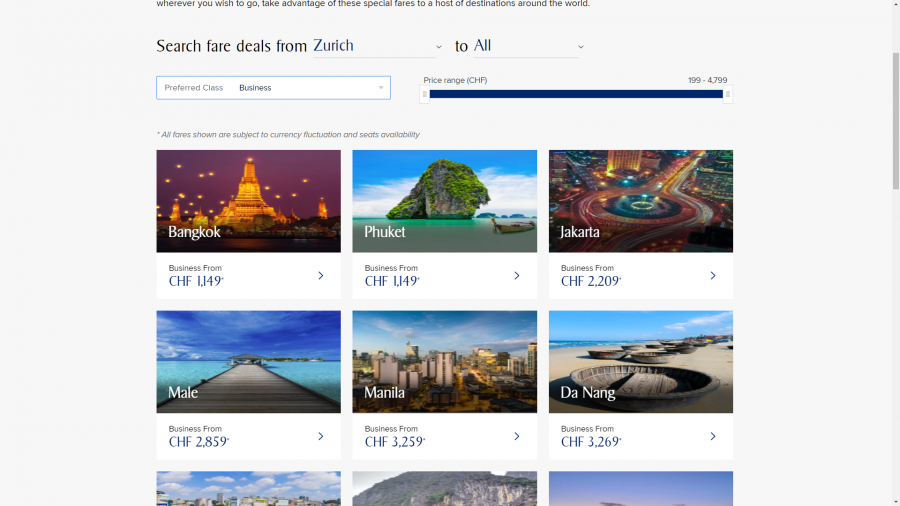Open the 'All' destination dropdown
This screenshot has width=900, height=506.
[529, 46]
